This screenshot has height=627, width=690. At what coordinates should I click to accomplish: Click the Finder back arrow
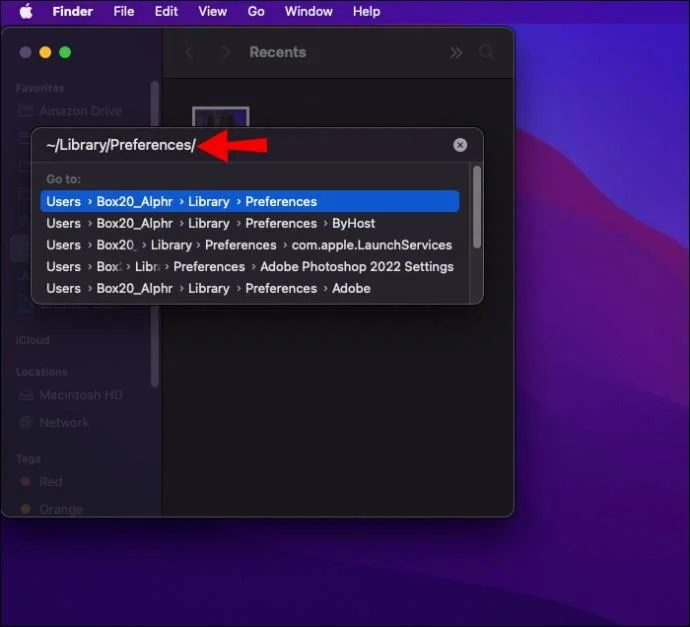(189, 52)
